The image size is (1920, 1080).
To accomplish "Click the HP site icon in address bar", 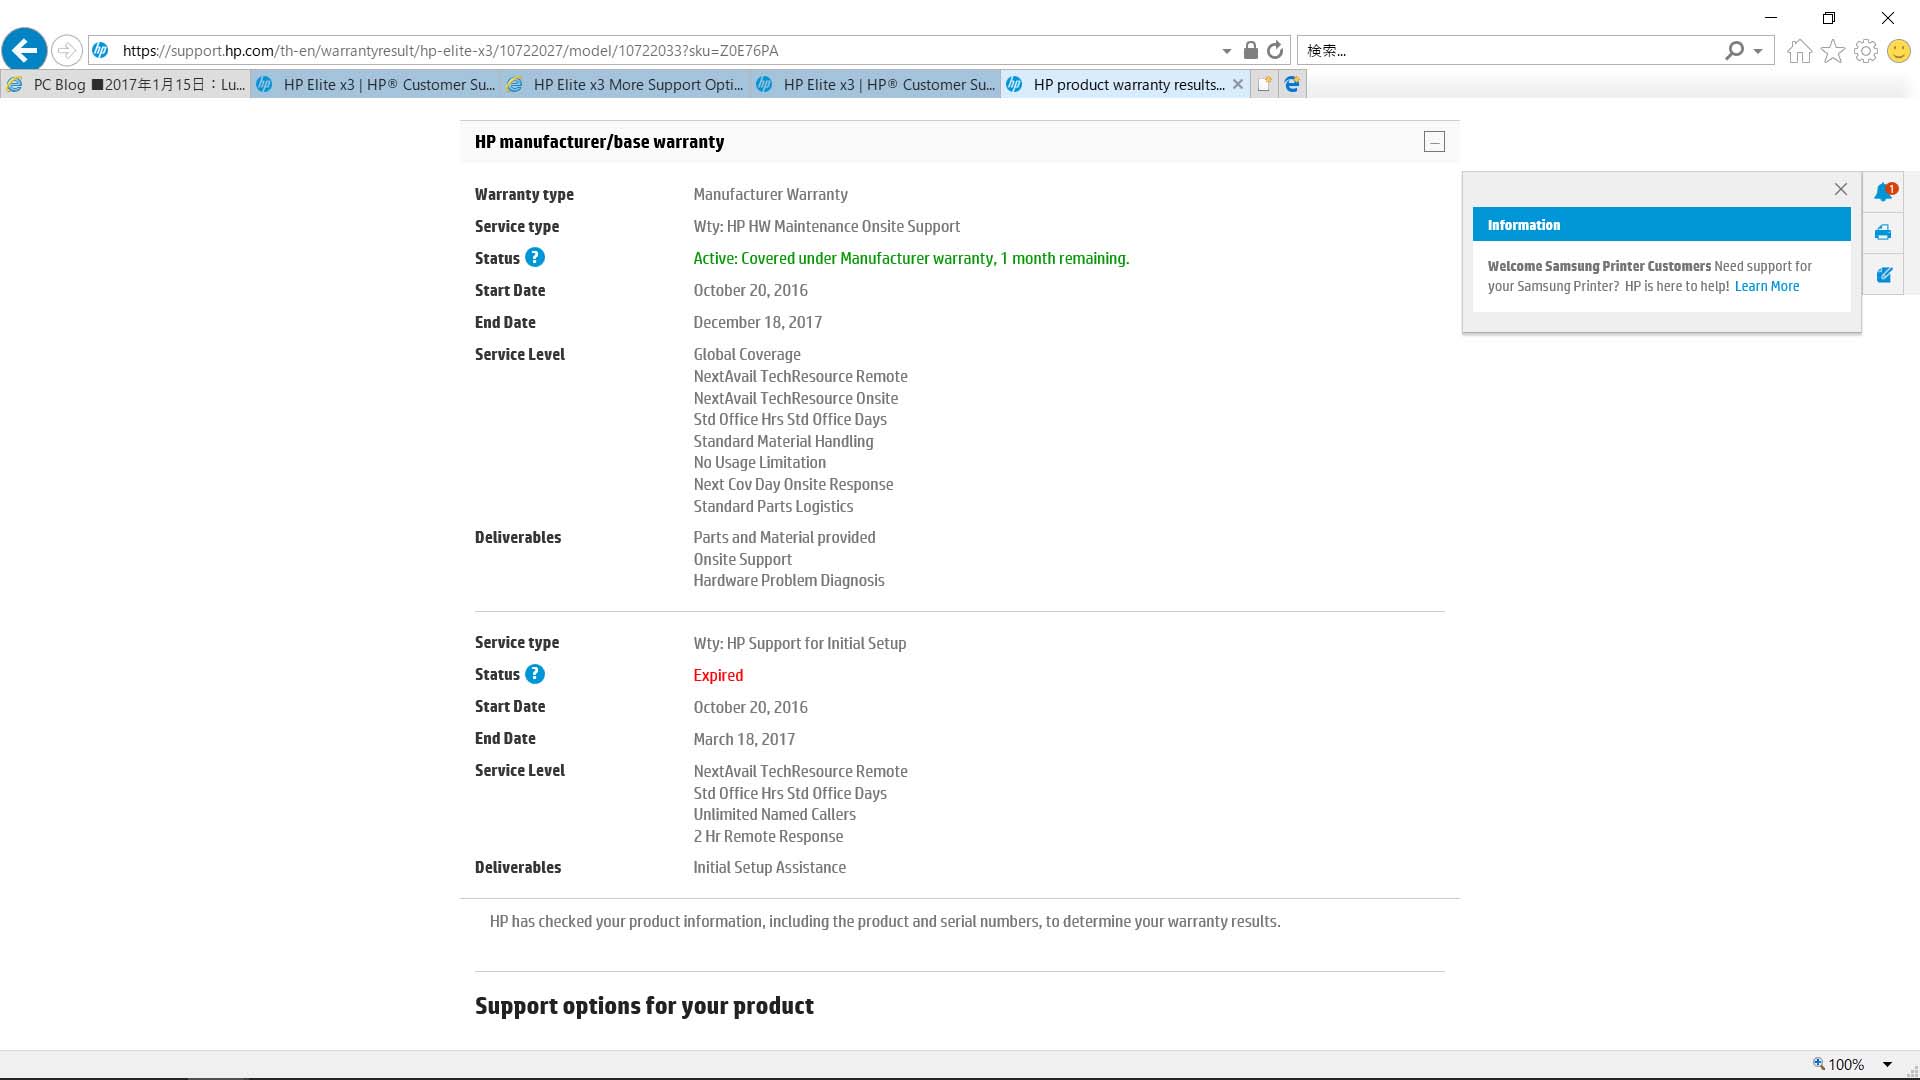I will click(100, 50).
